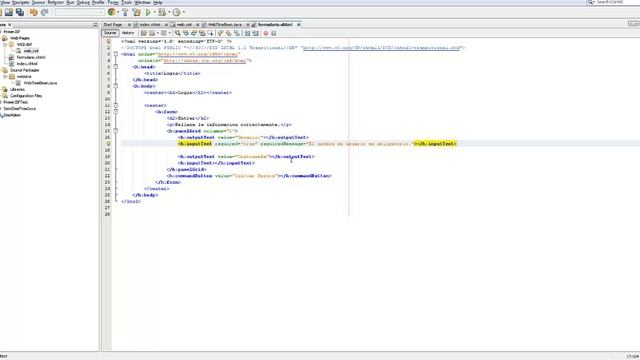Click the Clean and Build icon
This screenshot has height=360, width=640.
(137, 13)
